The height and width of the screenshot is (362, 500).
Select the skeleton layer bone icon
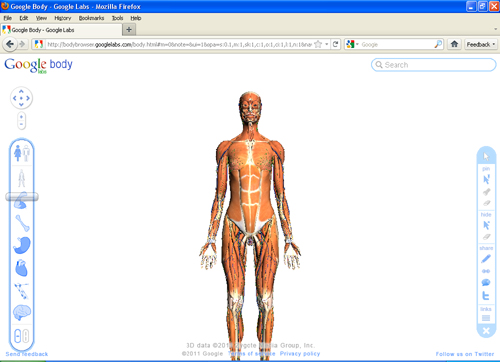point(23,223)
